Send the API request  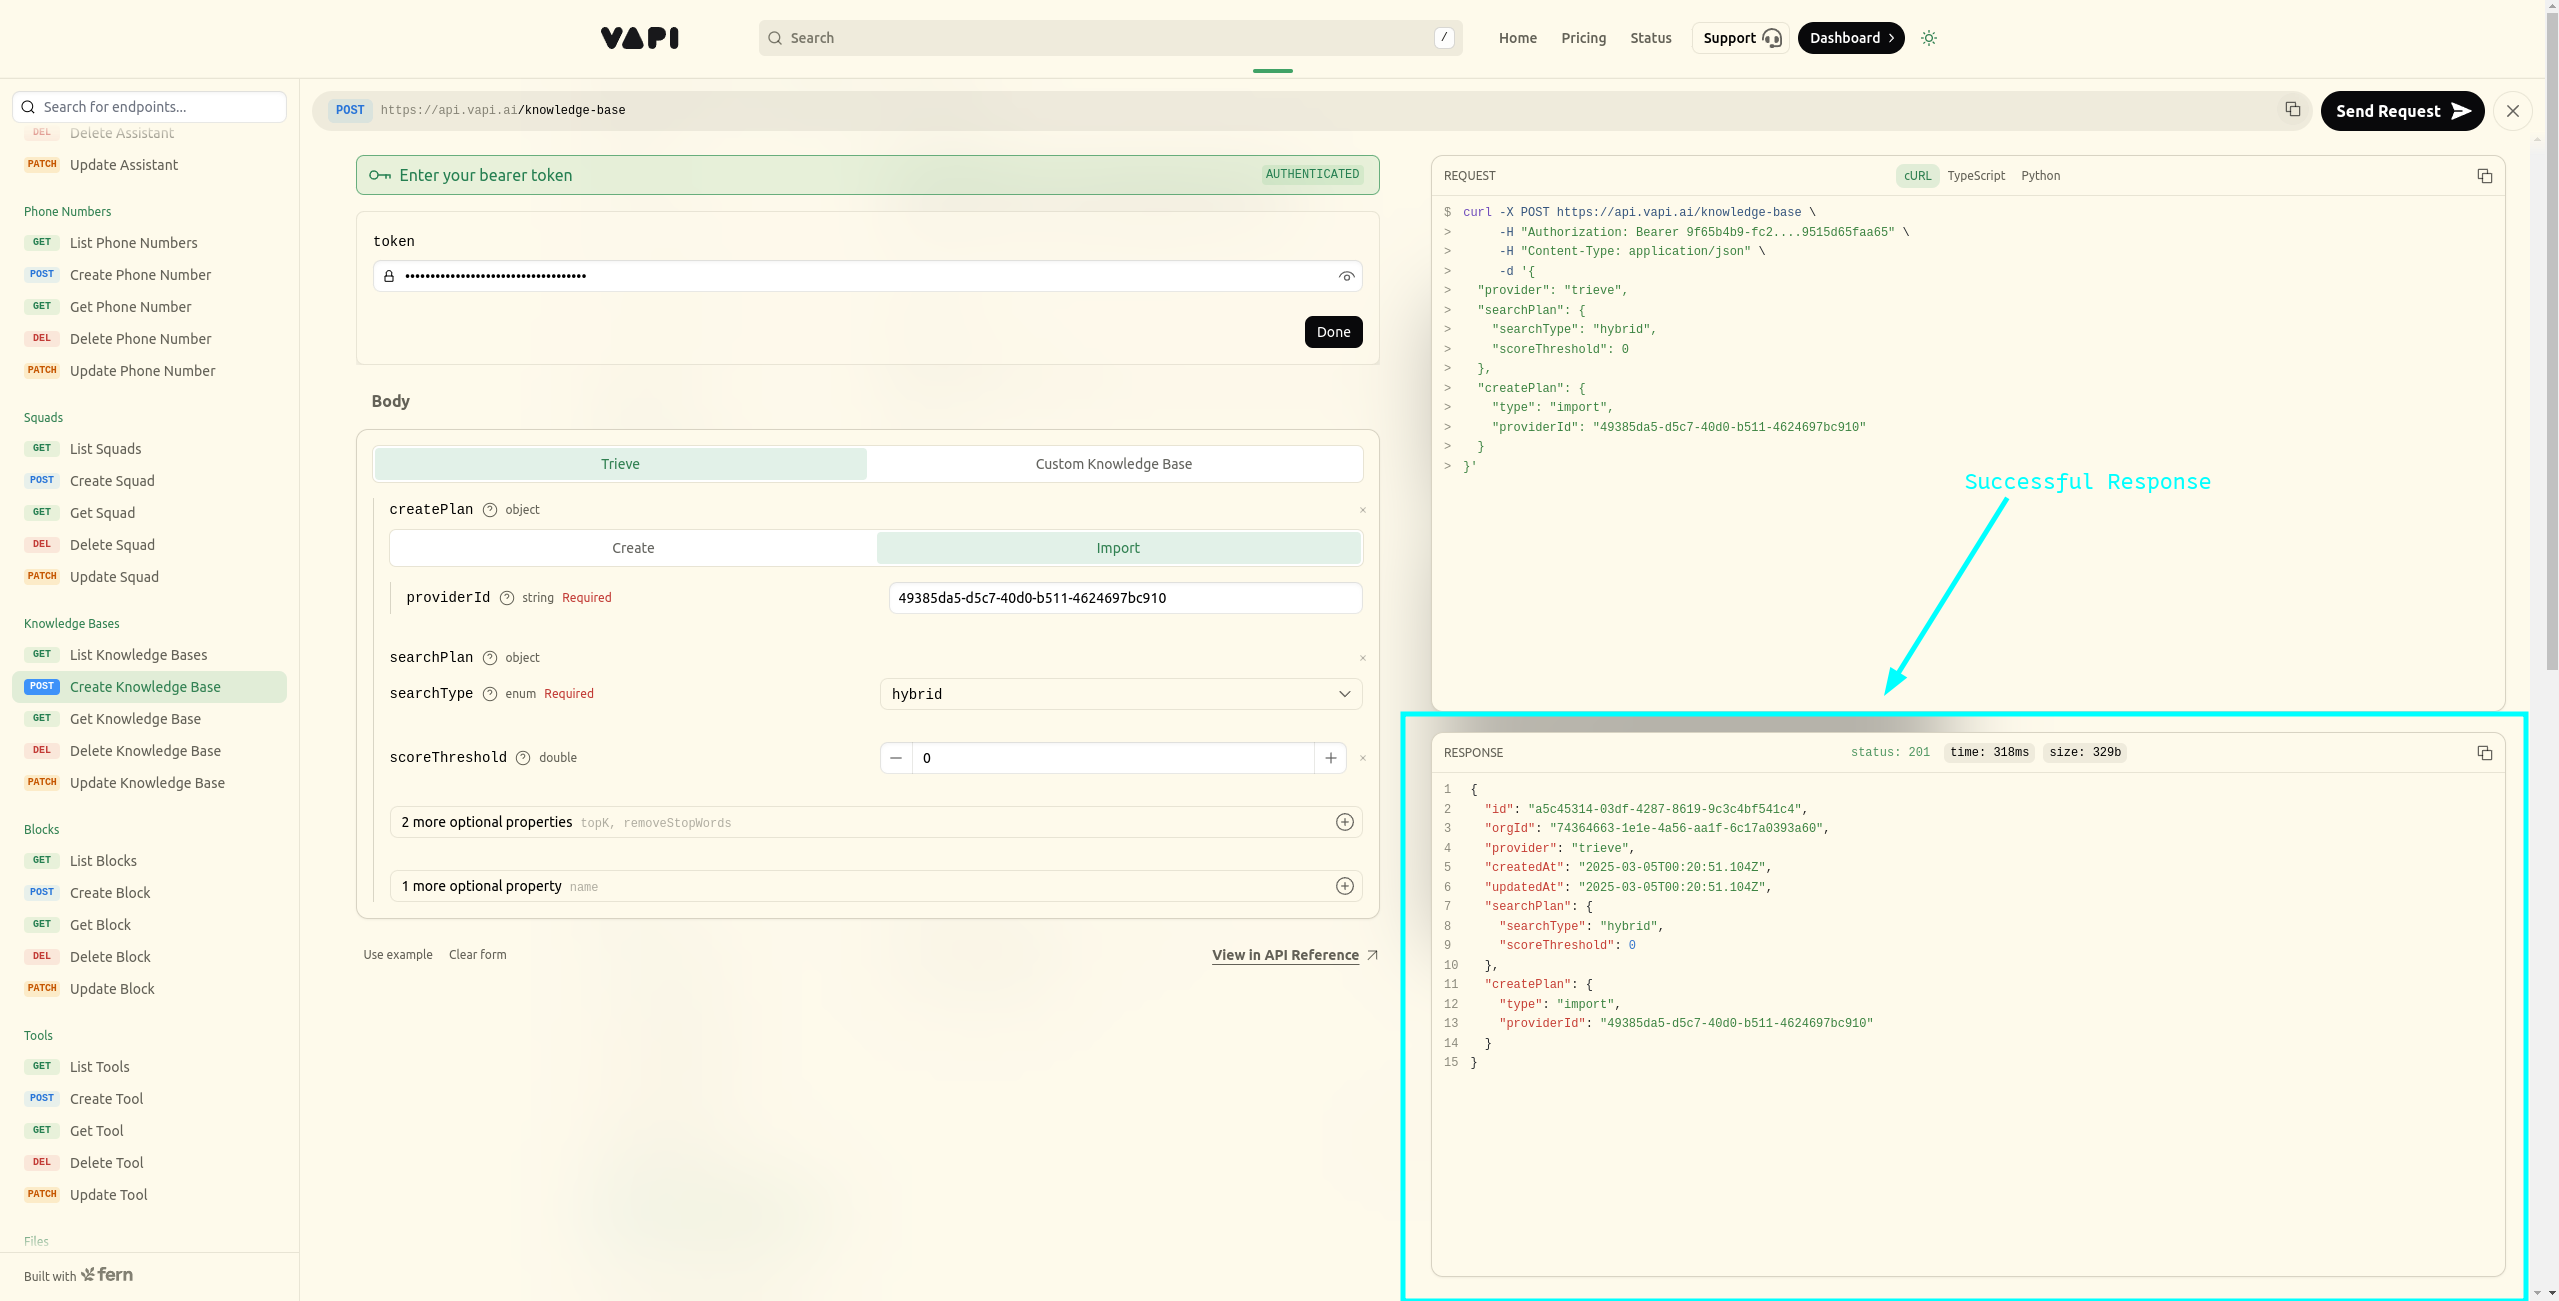pos(2402,111)
